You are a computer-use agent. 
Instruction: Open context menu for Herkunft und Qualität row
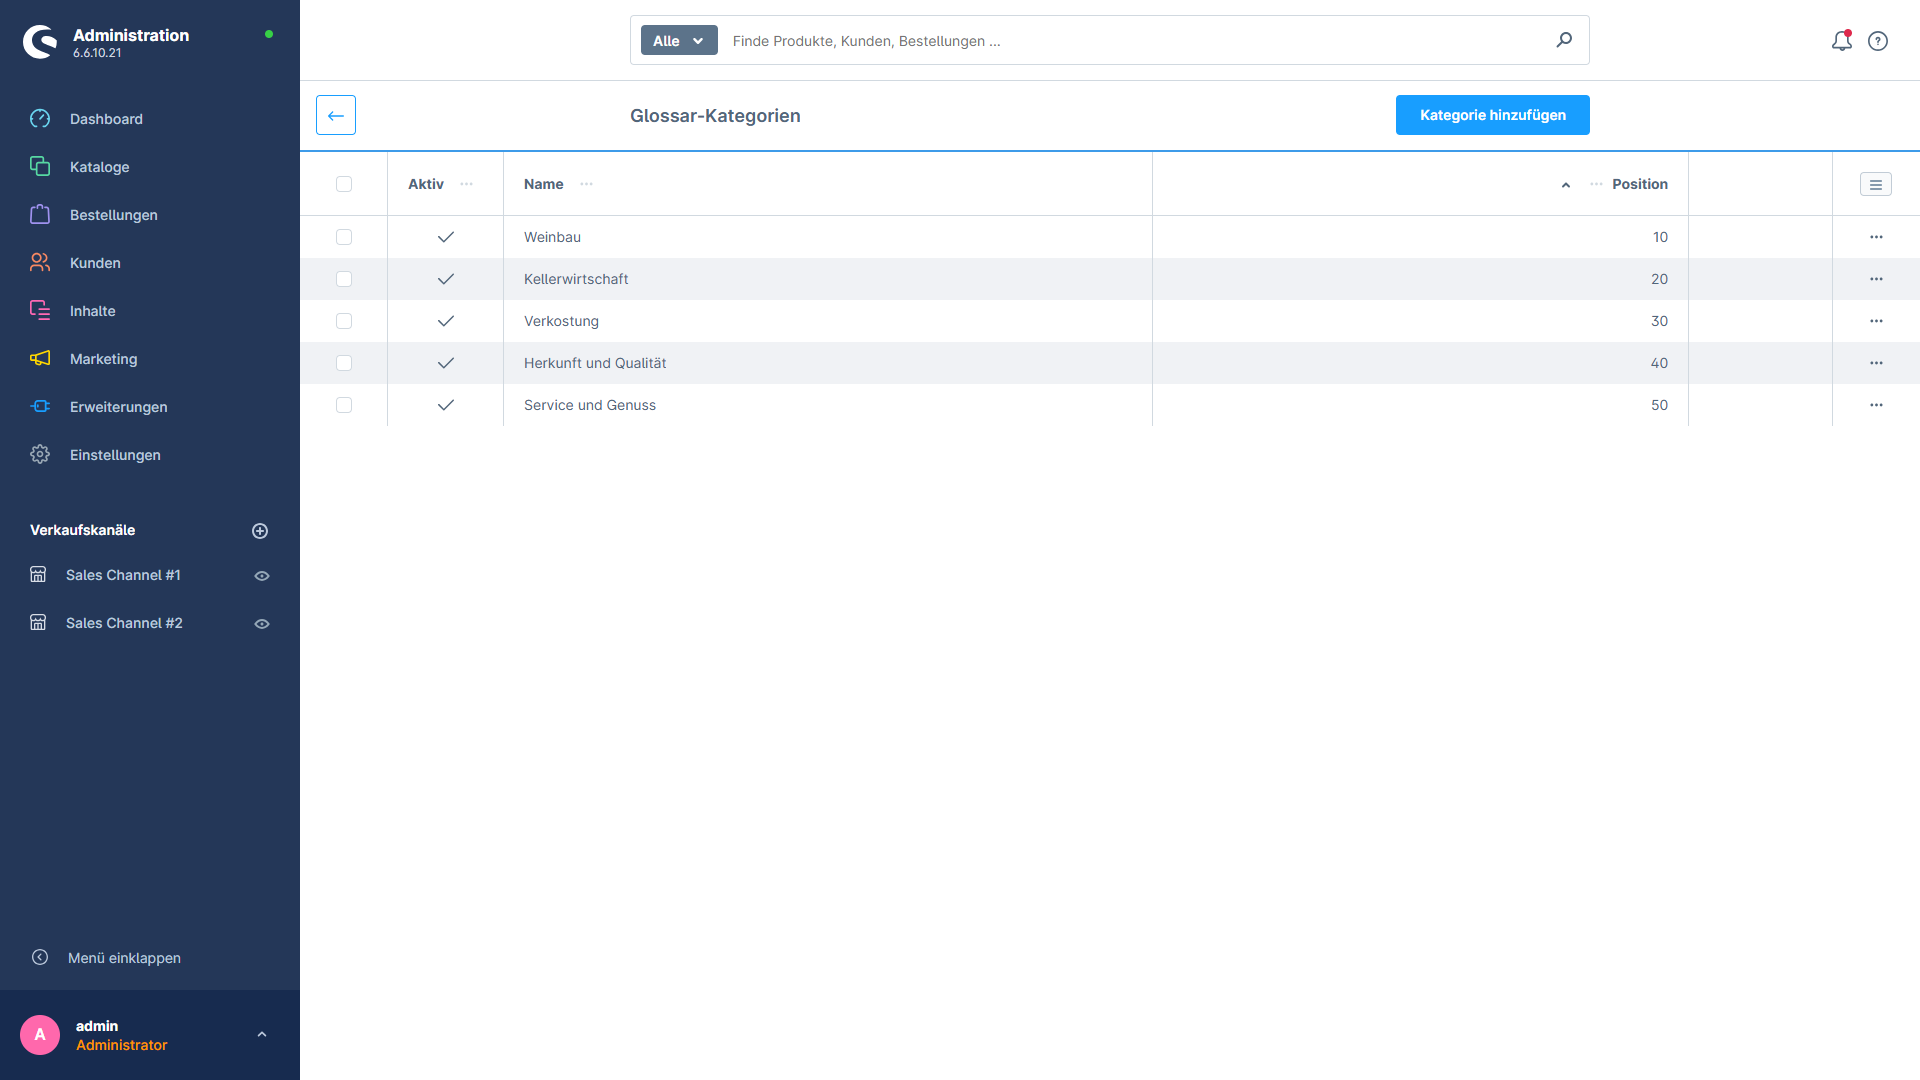click(x=1876, y=363)
